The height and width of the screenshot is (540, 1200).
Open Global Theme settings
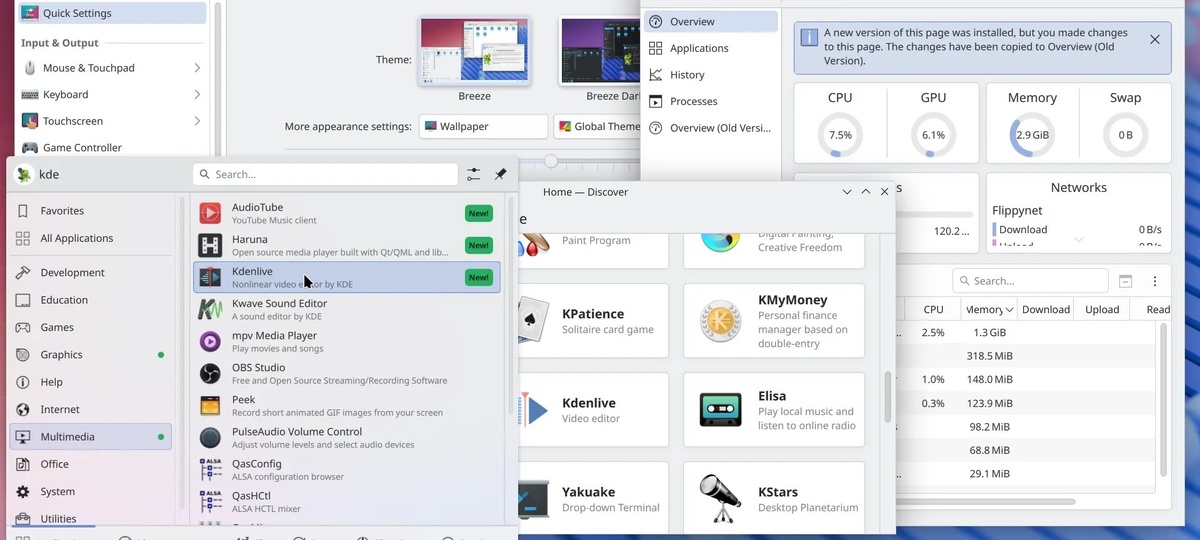(x=598, y=127)
